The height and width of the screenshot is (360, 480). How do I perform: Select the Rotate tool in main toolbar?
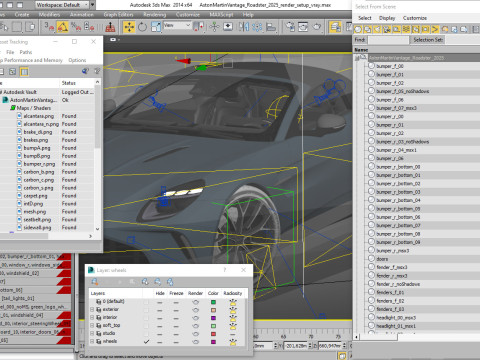(142, 27)
